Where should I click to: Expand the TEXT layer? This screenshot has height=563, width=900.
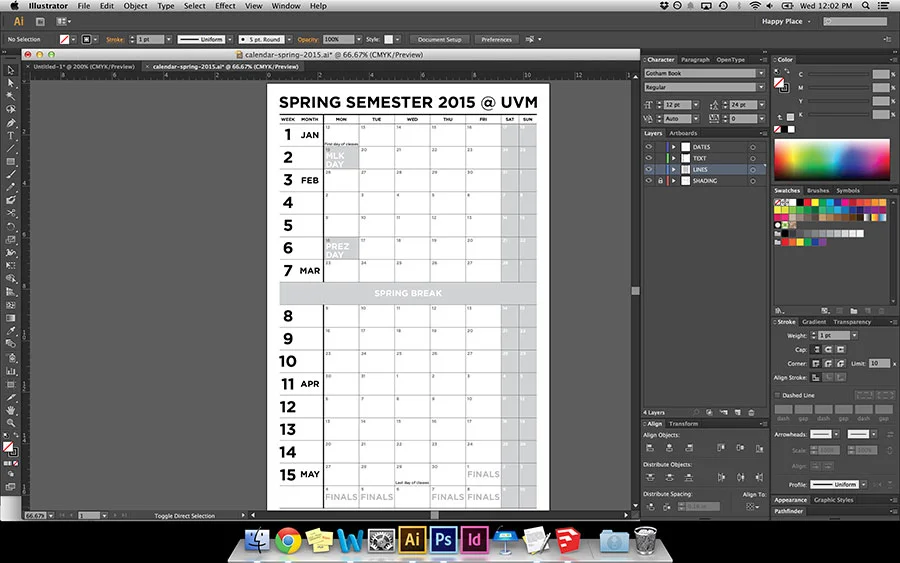674,158
